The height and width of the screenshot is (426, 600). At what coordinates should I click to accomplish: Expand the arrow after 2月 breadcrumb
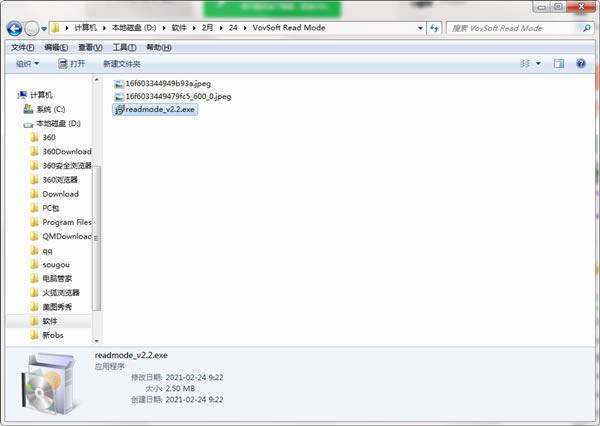[221, 28]
